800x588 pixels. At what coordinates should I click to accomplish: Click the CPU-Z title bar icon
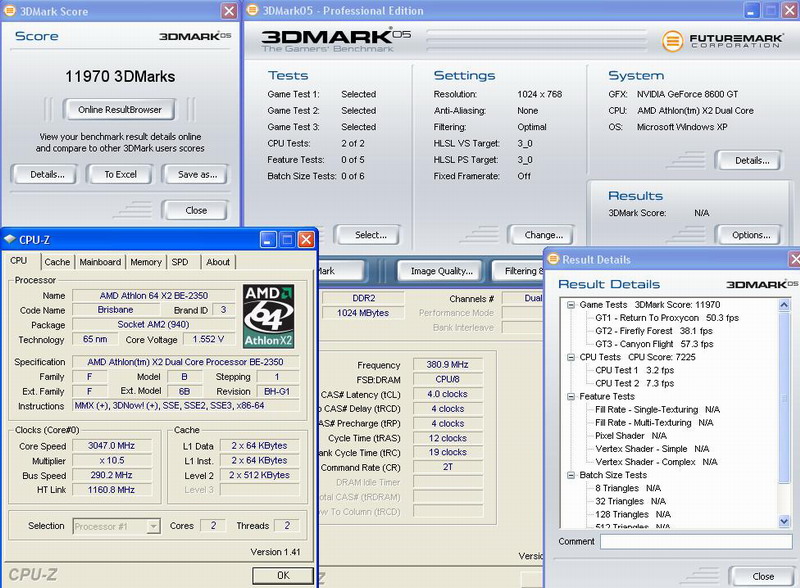10,239
